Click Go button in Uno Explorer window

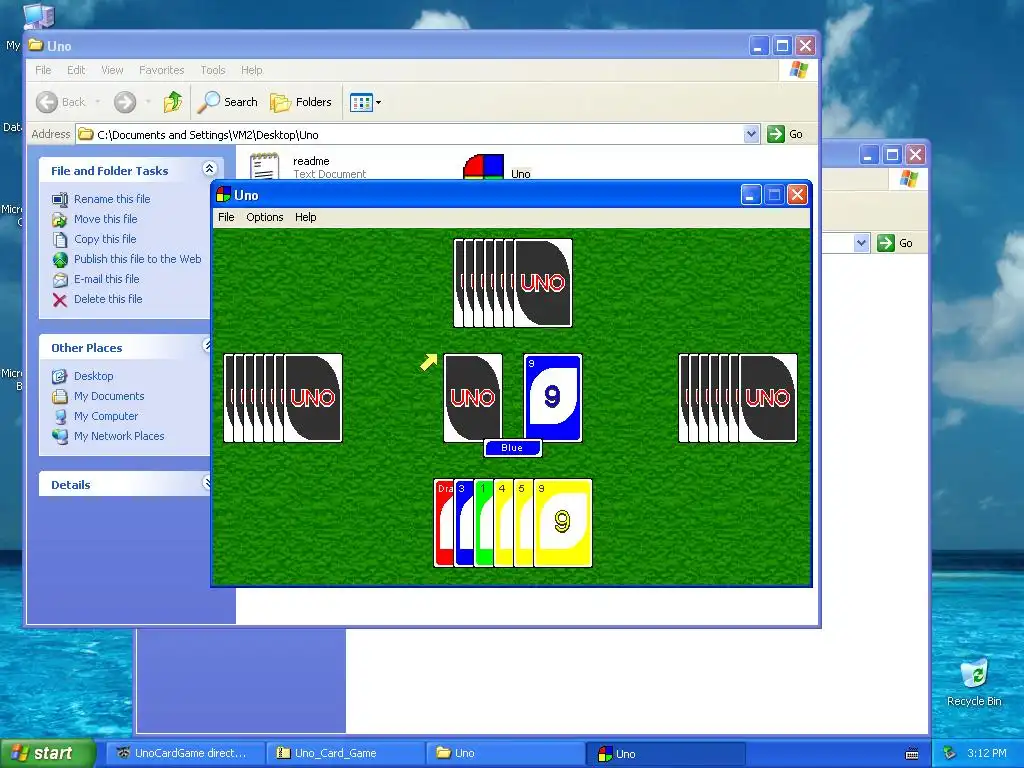click(x=786, y=135)
